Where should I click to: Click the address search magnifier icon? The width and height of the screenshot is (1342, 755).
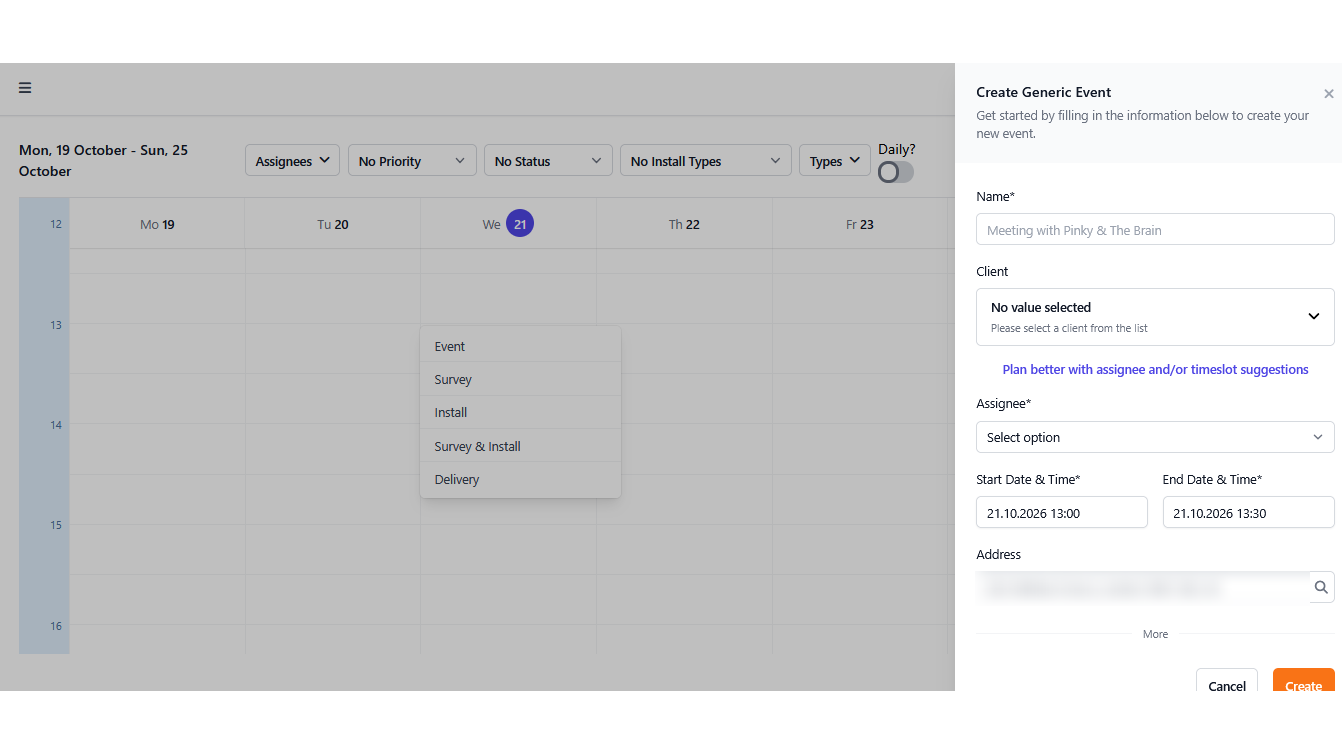tap(1321, 587)
